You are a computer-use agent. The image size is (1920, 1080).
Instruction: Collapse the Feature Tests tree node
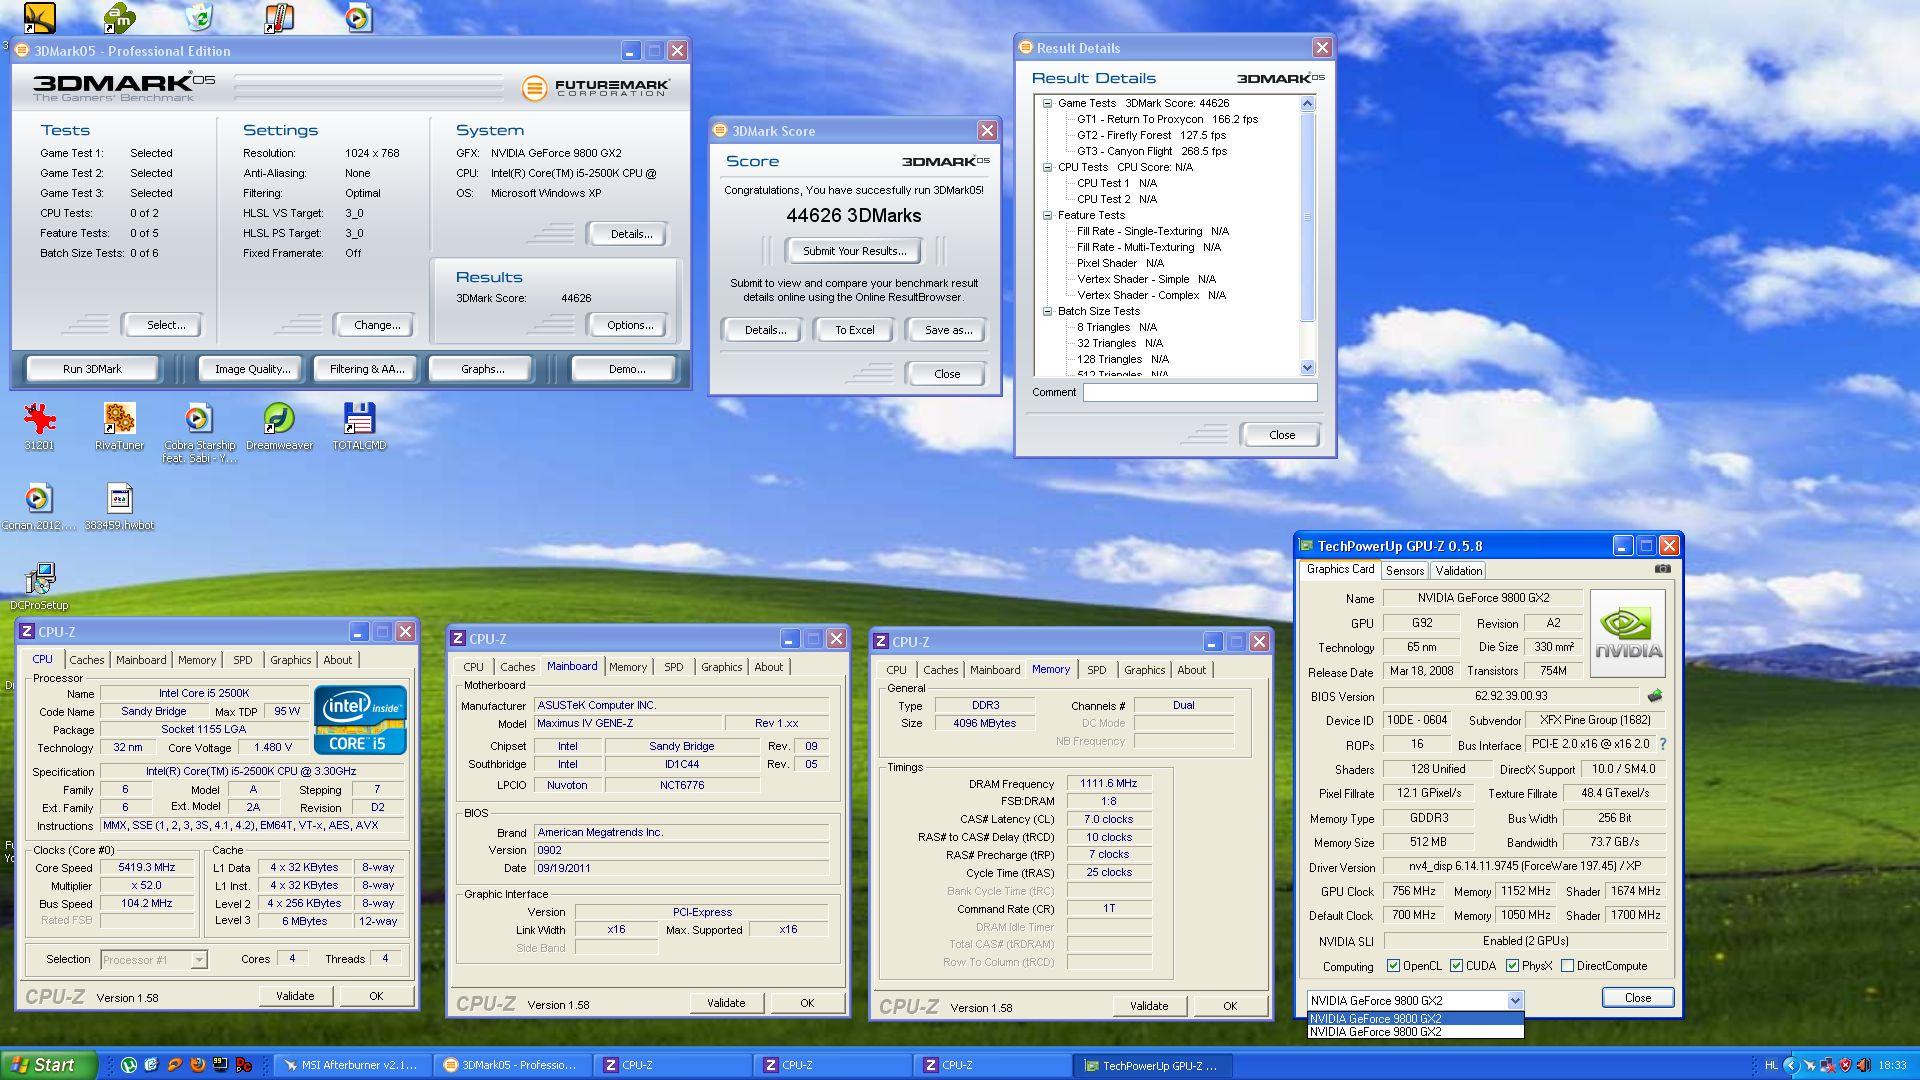1047,215
